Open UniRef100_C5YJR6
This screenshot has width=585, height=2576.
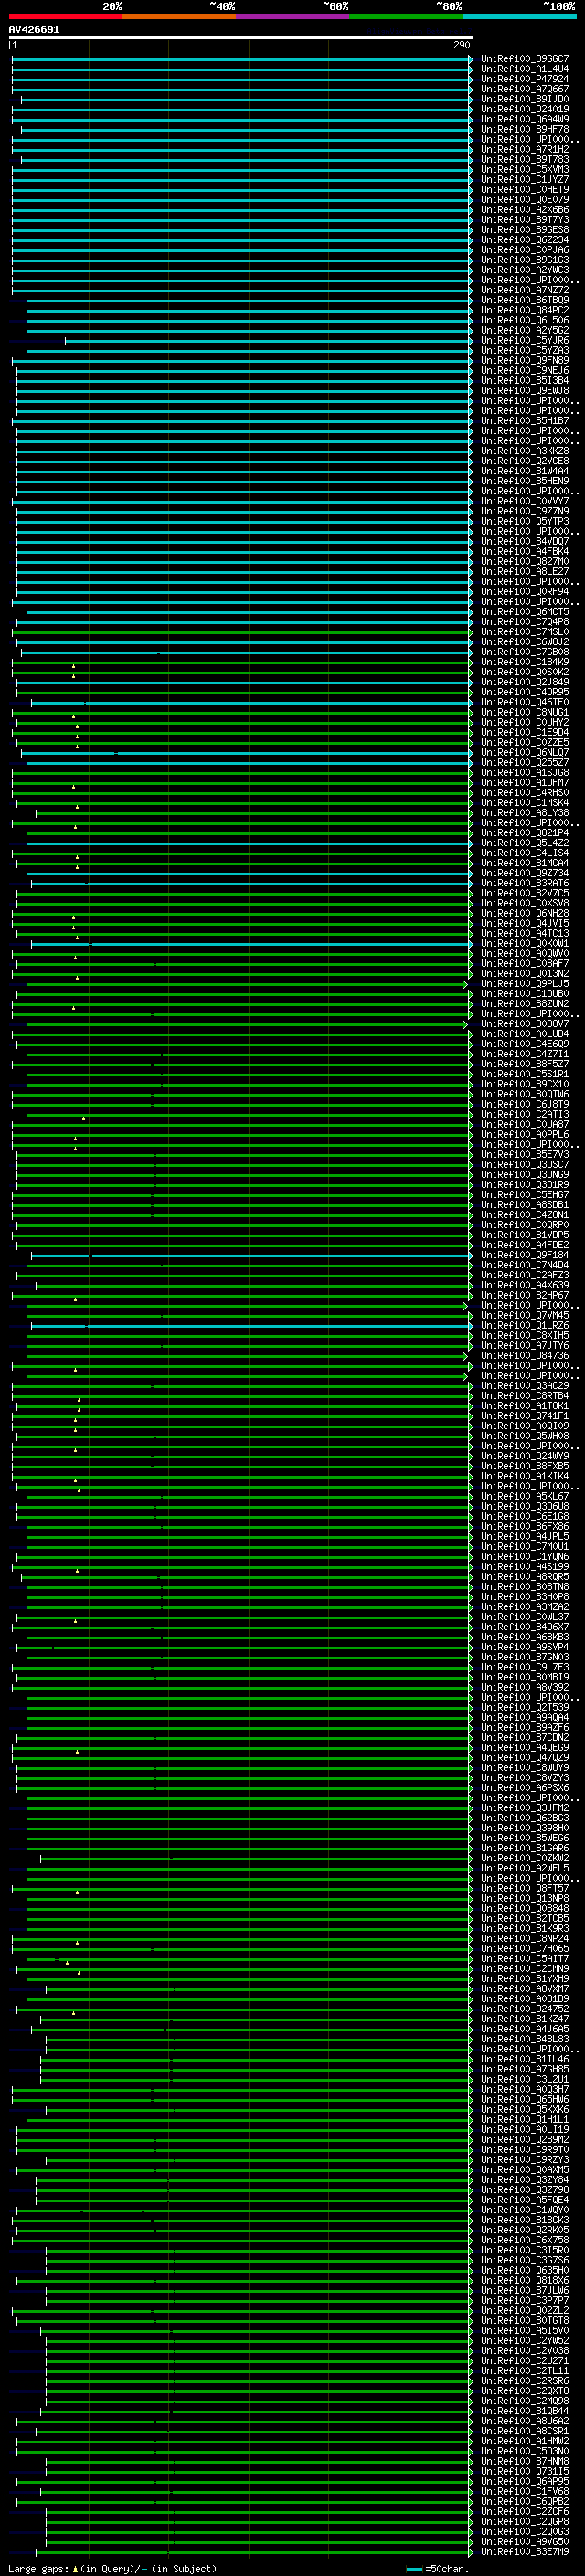coord(525,340)
